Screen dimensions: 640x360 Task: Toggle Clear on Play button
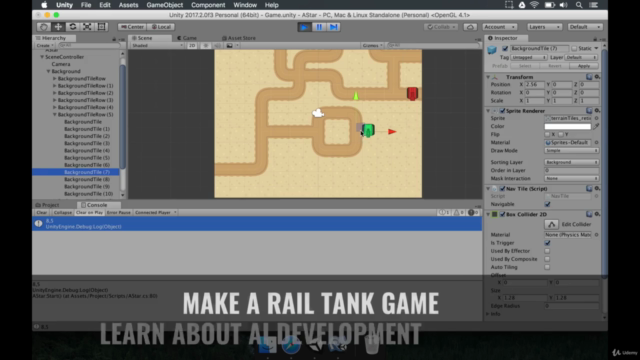(89, 213)
